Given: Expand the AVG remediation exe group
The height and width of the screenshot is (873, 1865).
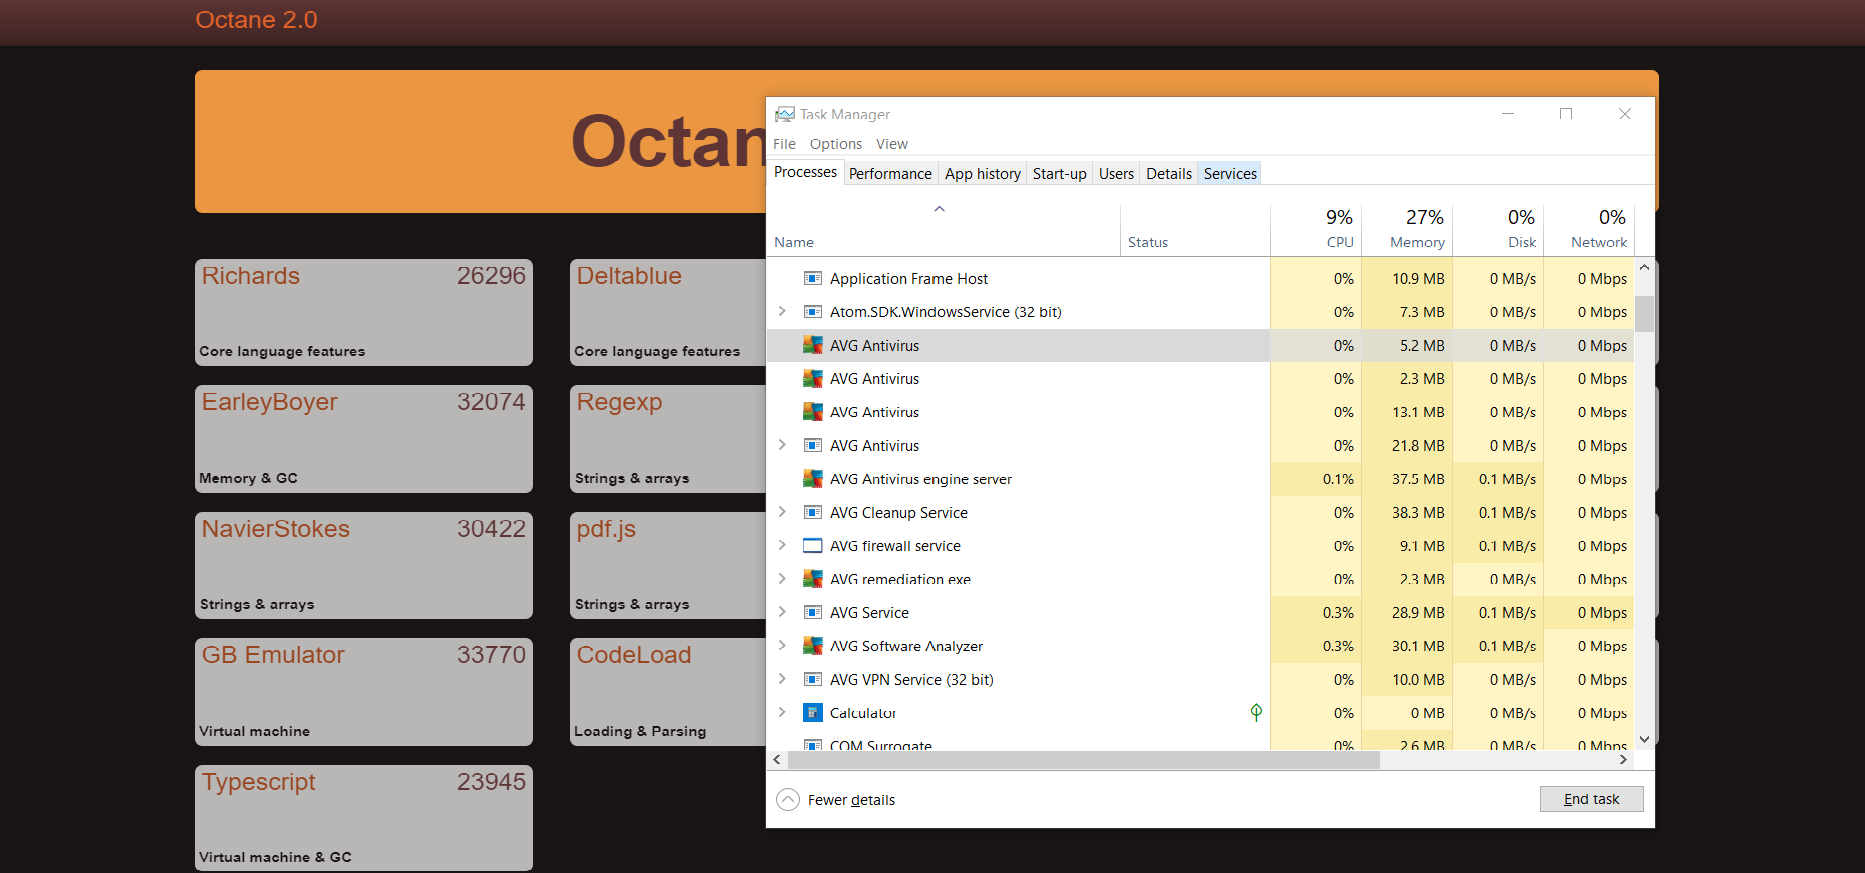Looking at the screenshot, I should (782, 579).
